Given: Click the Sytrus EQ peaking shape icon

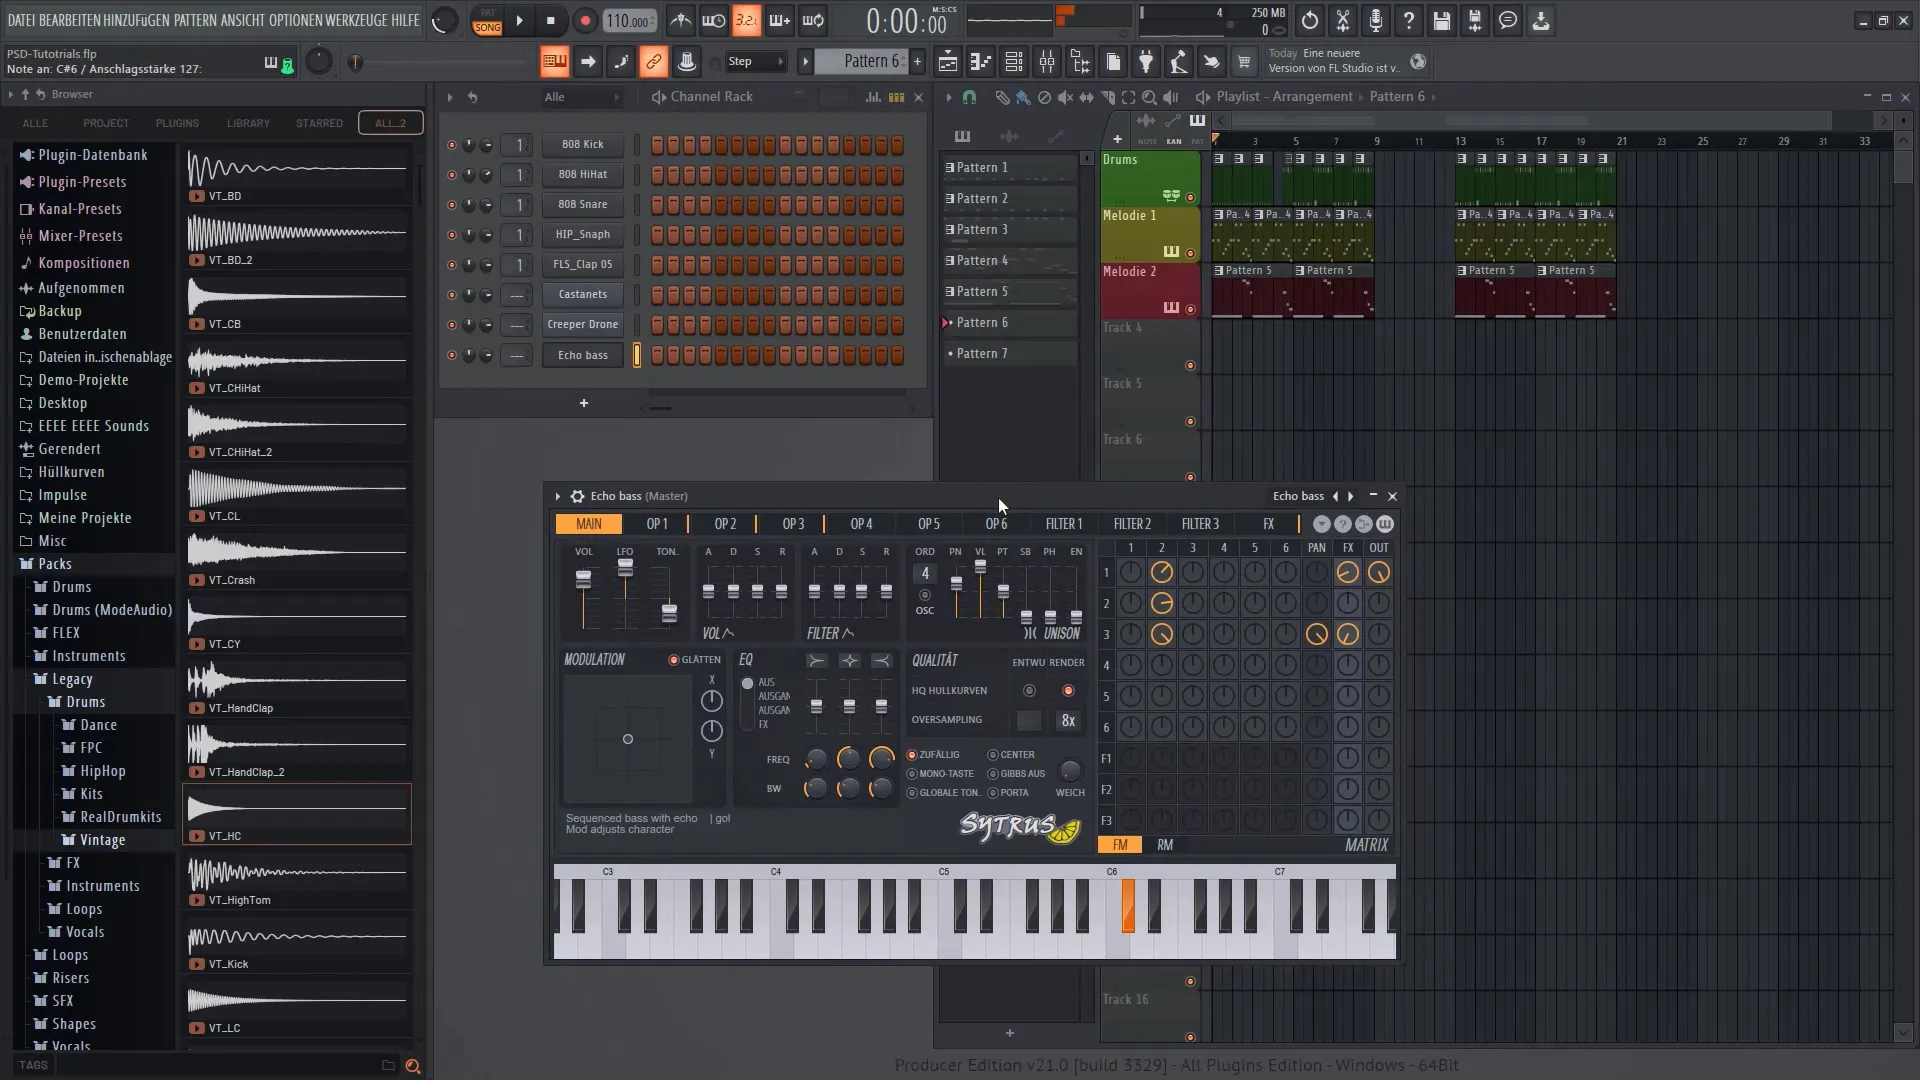Looking at the screenshot, I should (849, 661).
